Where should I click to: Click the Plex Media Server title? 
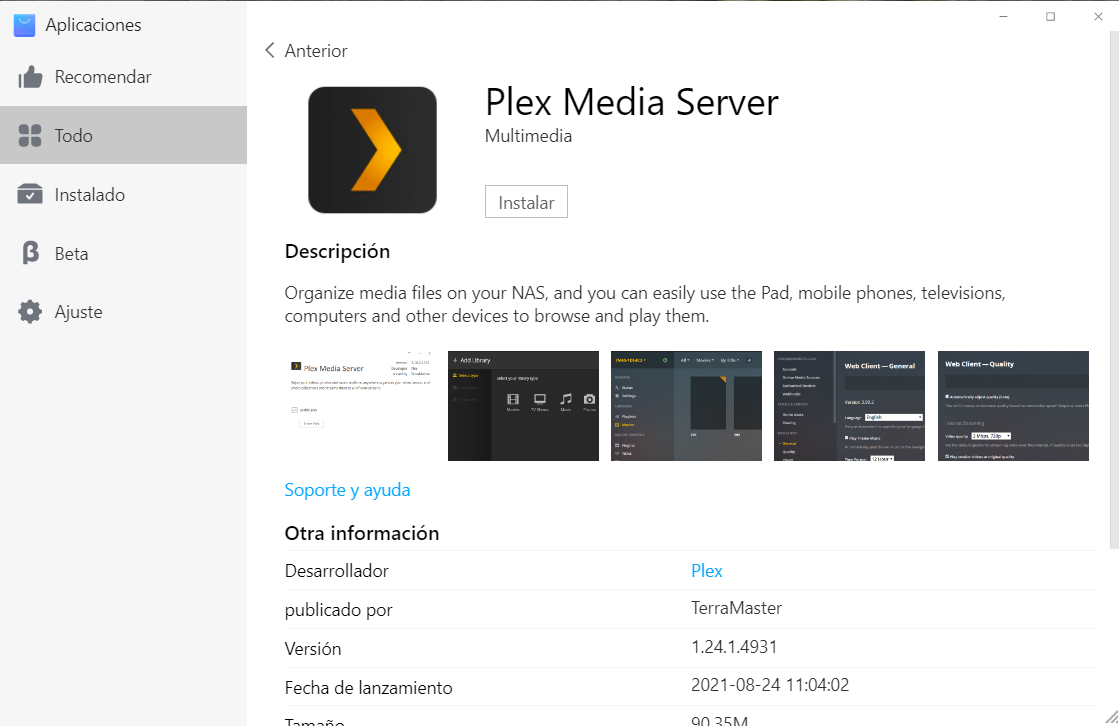632,101
